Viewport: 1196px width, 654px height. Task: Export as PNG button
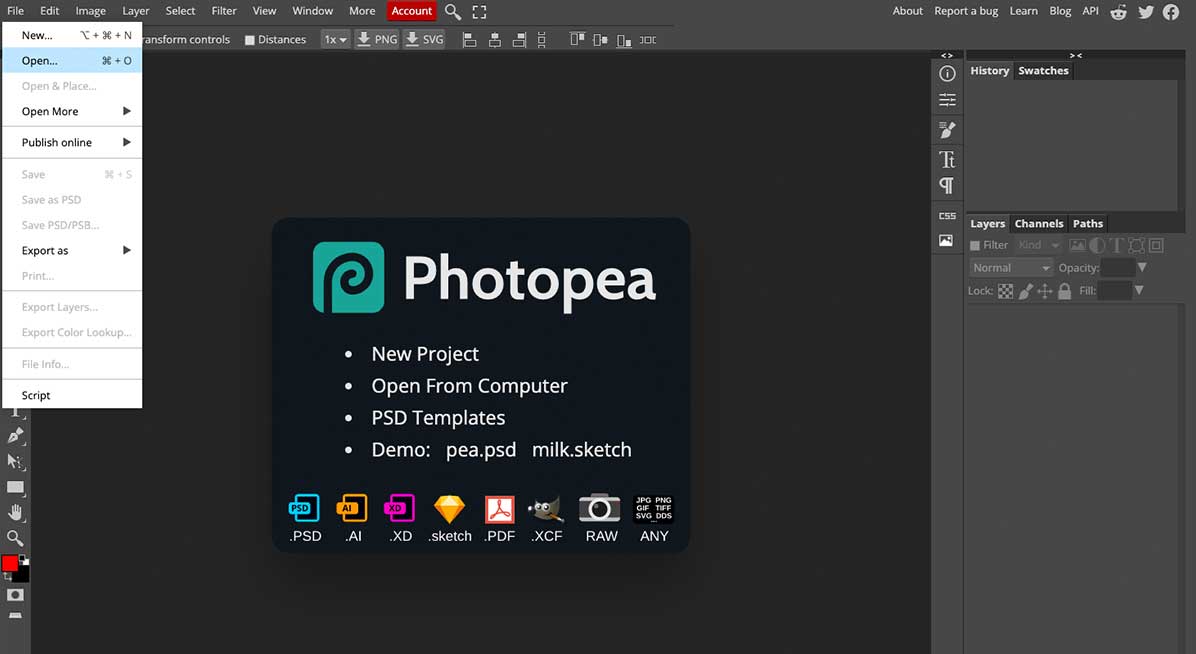pyautogui.click(x=377, y=40)
